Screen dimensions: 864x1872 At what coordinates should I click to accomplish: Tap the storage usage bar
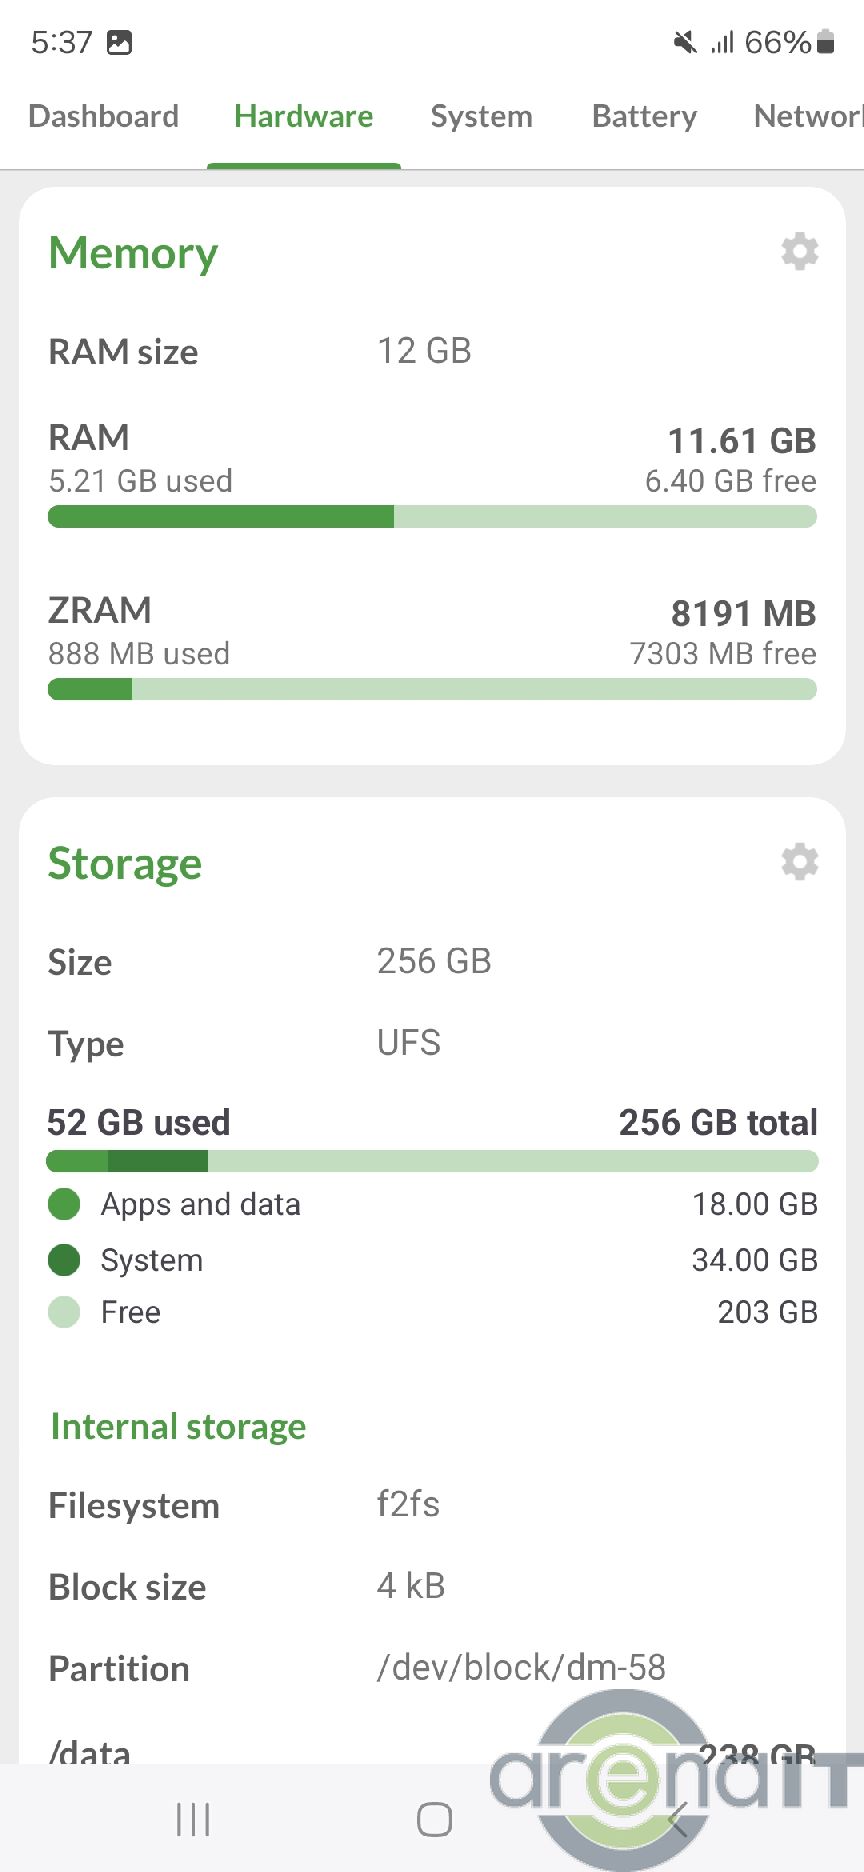pos(432,1161)
